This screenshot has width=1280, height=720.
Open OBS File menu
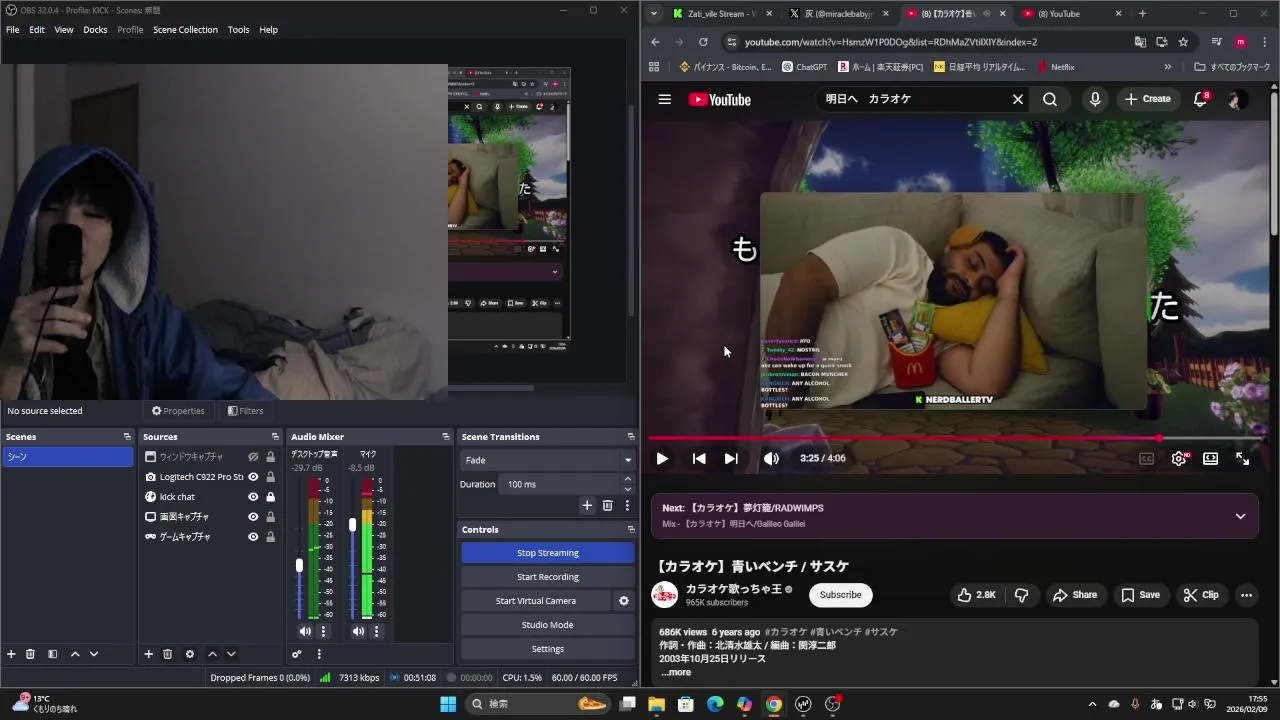12,30
